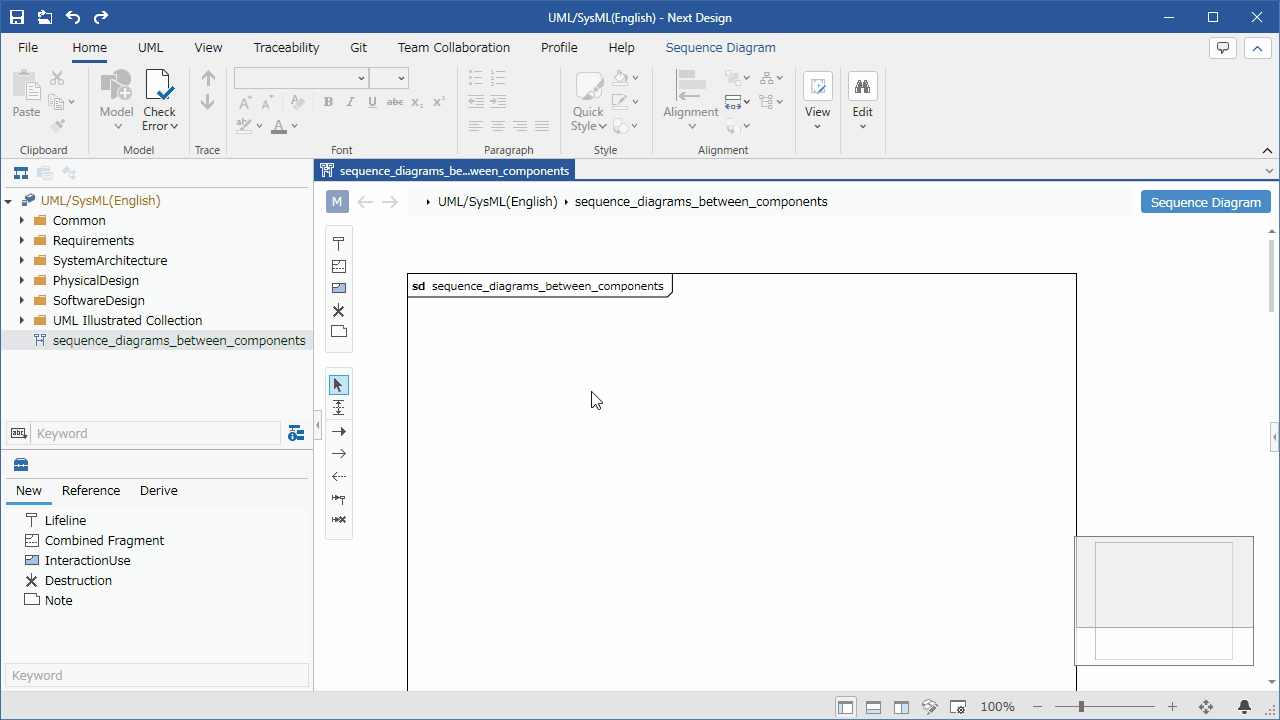This screenshot has height=720, width=1280.
Task: Switch to the Reference tab
Action: coord(91,490)
